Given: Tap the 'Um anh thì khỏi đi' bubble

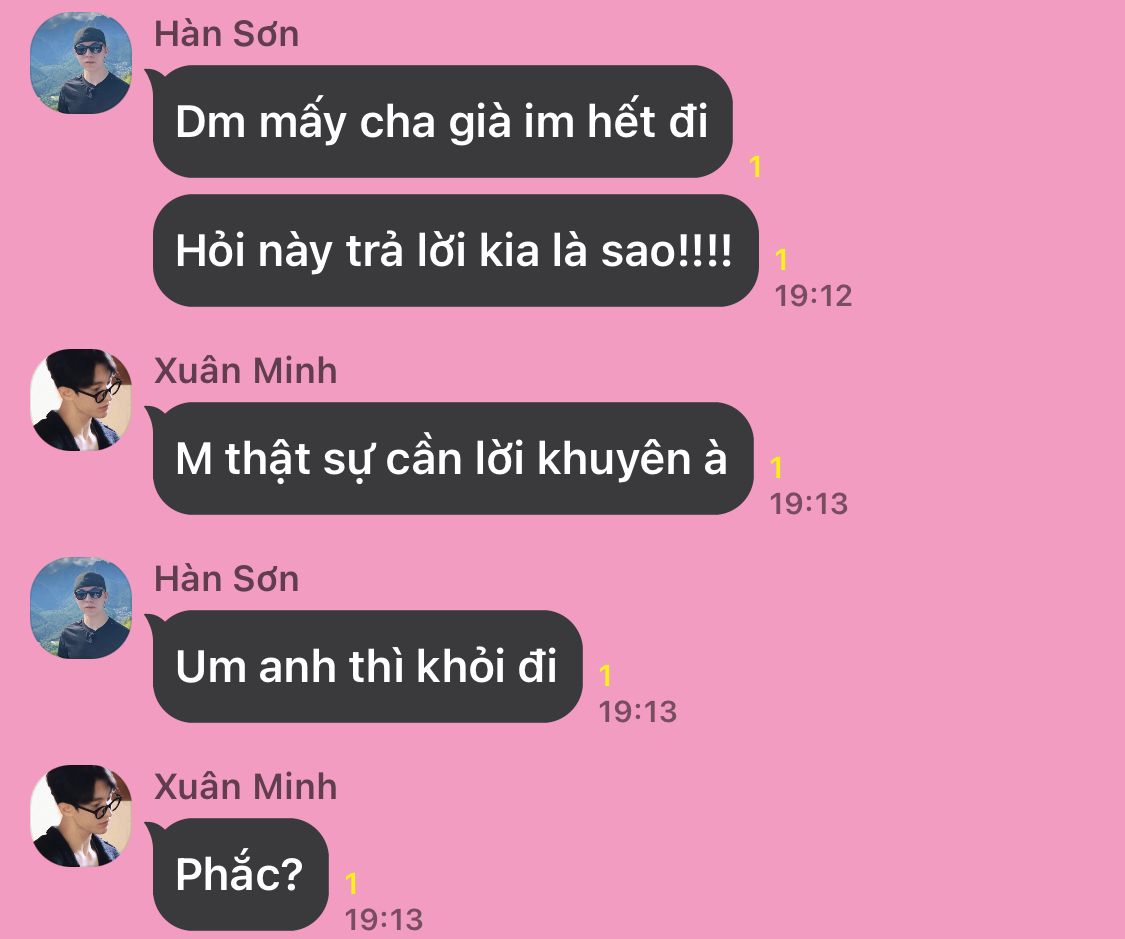Looking at the screenshot, I should coord(367,666).
